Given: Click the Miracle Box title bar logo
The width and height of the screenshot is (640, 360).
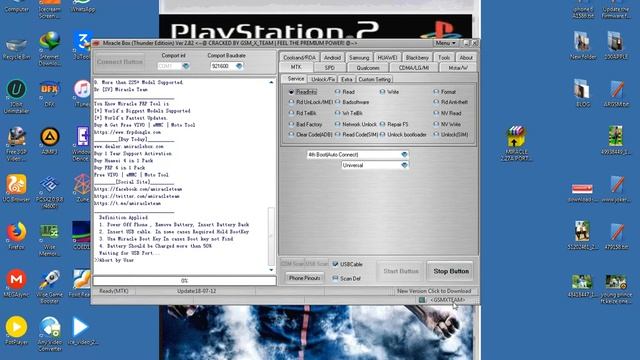Looking at the screenshot, I should tap(96, 43).
